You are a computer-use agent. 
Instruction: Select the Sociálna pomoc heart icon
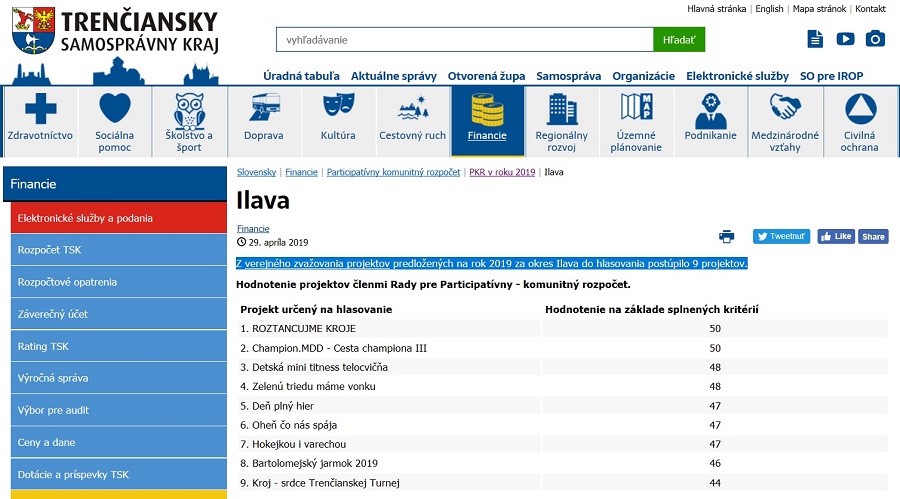point(114,108)
